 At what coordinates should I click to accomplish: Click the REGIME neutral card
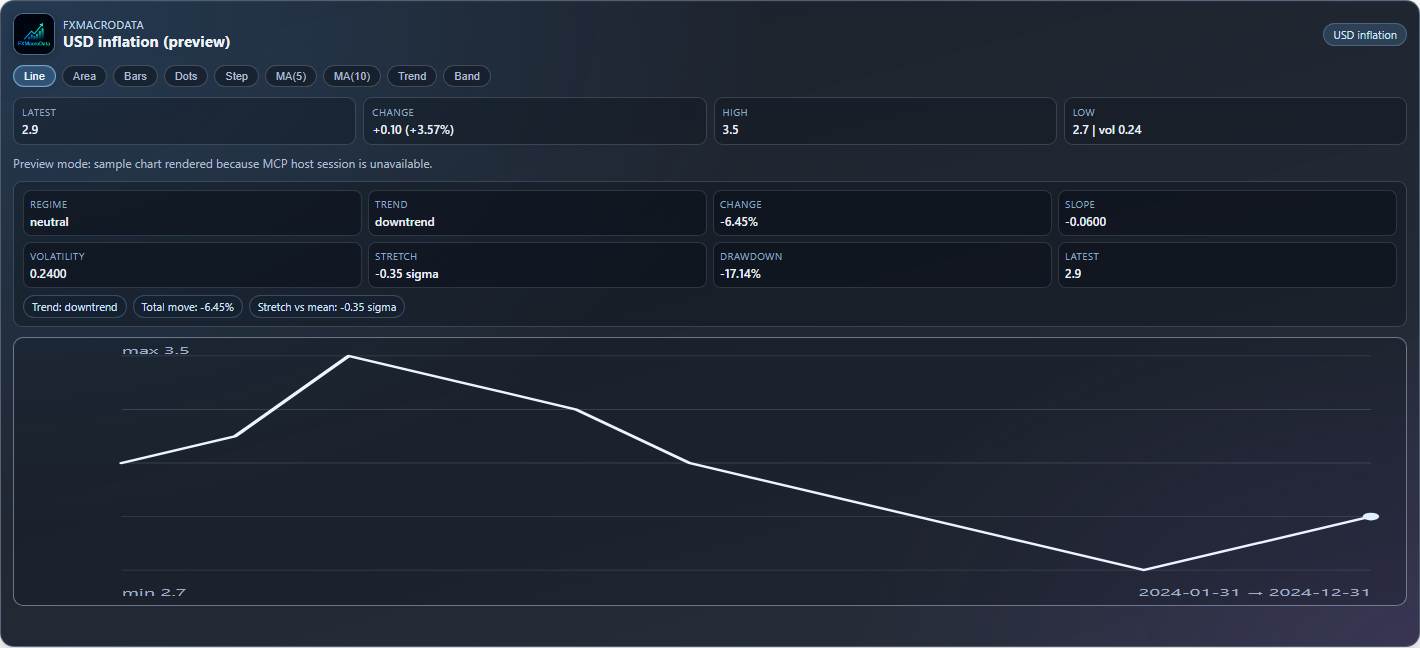[192, 213]
